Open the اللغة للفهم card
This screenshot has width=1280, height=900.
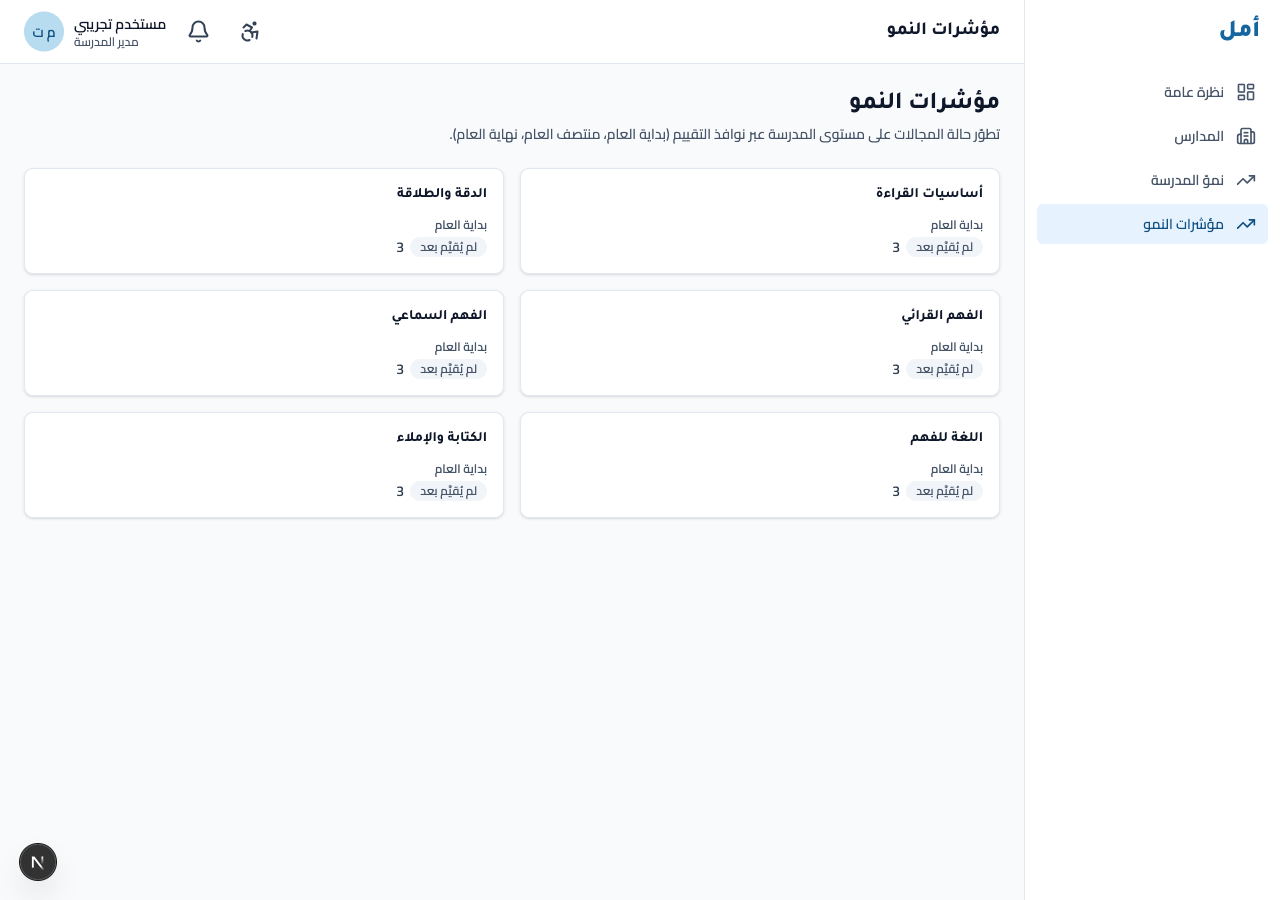[x=760, y=465]
